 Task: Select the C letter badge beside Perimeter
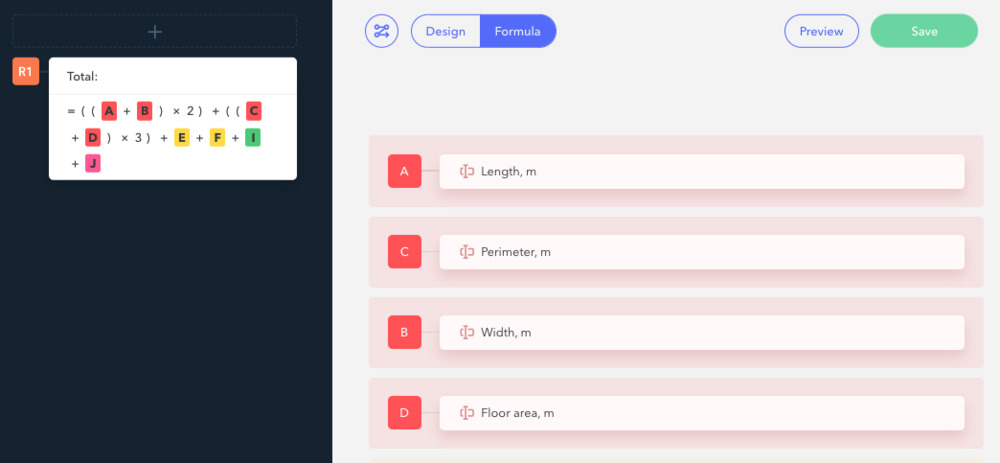[404, 252]
